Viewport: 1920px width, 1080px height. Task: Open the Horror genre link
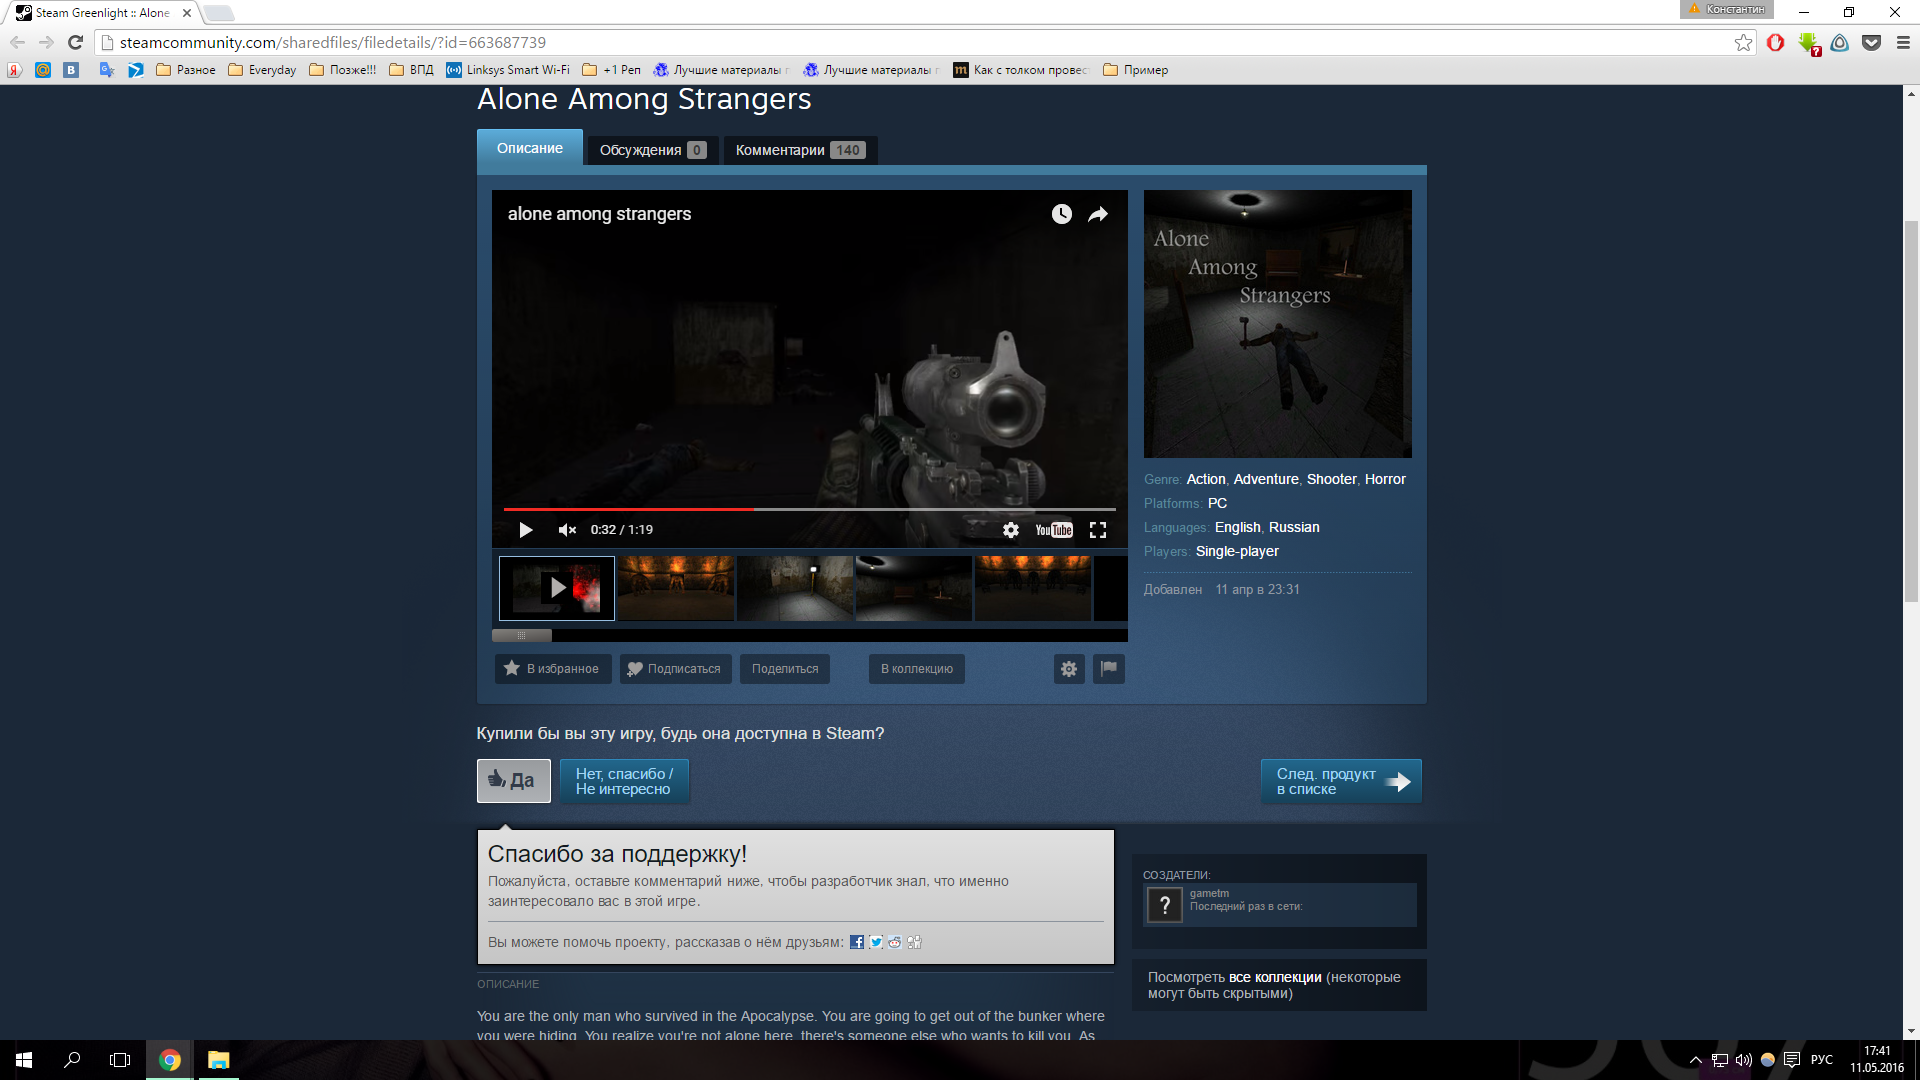click(x=1385, y=479)
